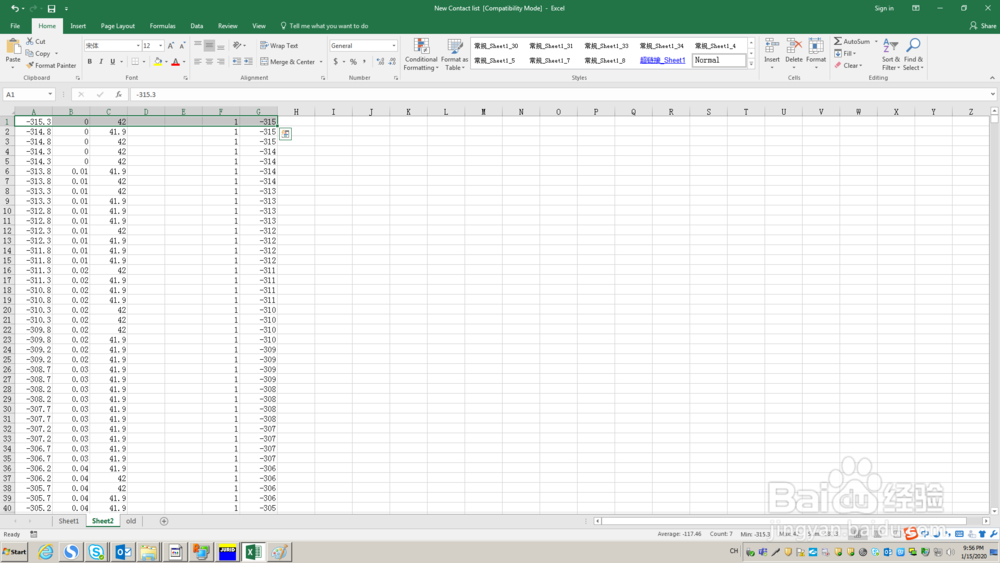The width and height of the screenshot is (1000, 563).
Task: Click the Tell me what you want search box
Action: point(324,26)
